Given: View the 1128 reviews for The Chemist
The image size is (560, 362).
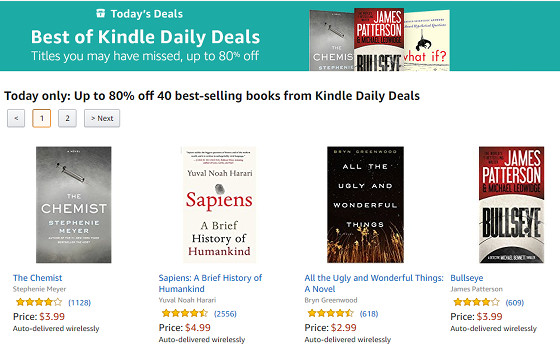Looking at the screenshot, I should (x=80, y=303).
